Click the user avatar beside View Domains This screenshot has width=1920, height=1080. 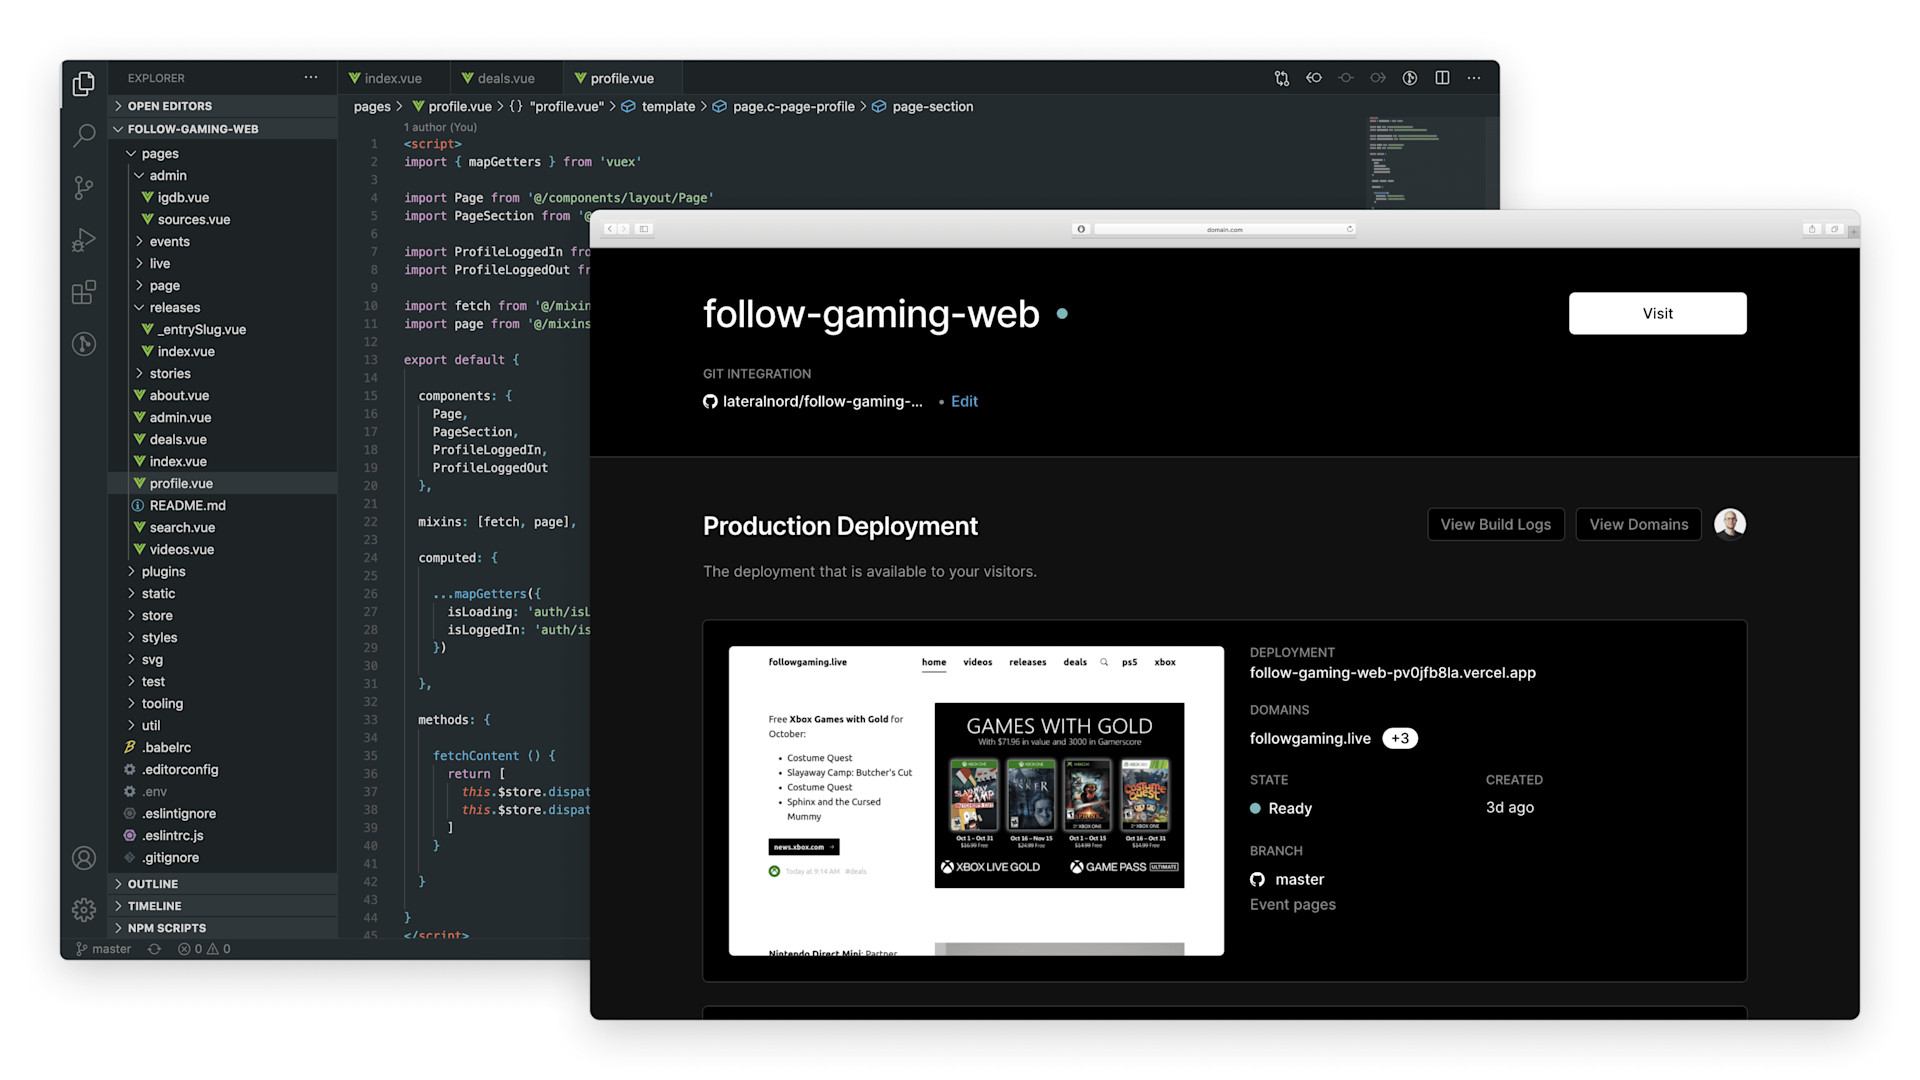click(x=1729, y=524)
